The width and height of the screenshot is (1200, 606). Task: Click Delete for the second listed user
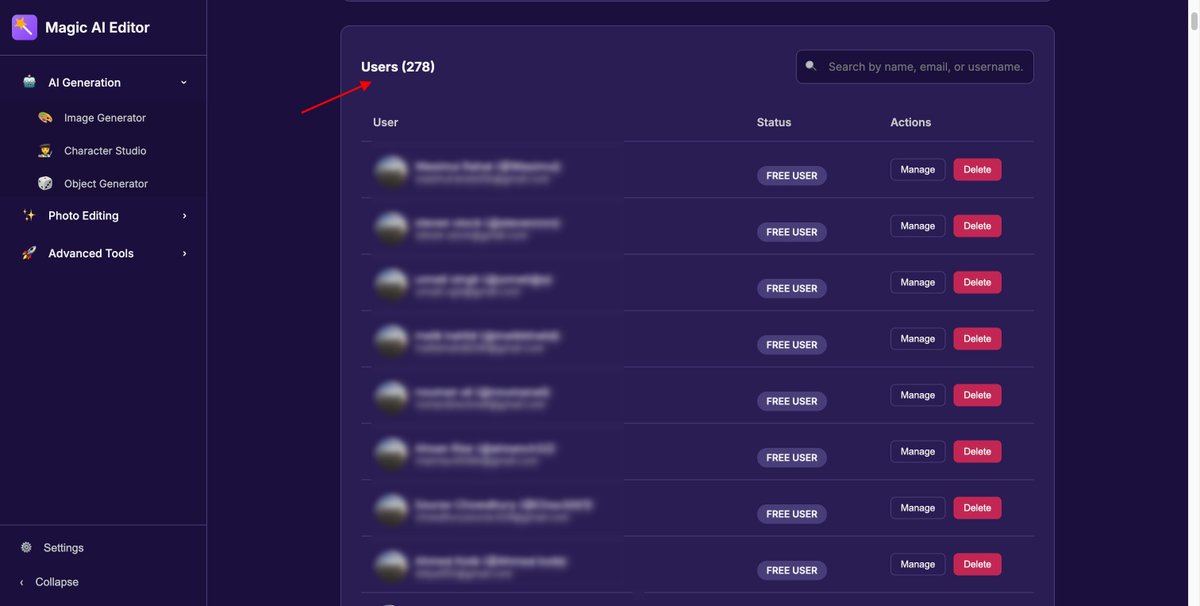click(977, 226)
